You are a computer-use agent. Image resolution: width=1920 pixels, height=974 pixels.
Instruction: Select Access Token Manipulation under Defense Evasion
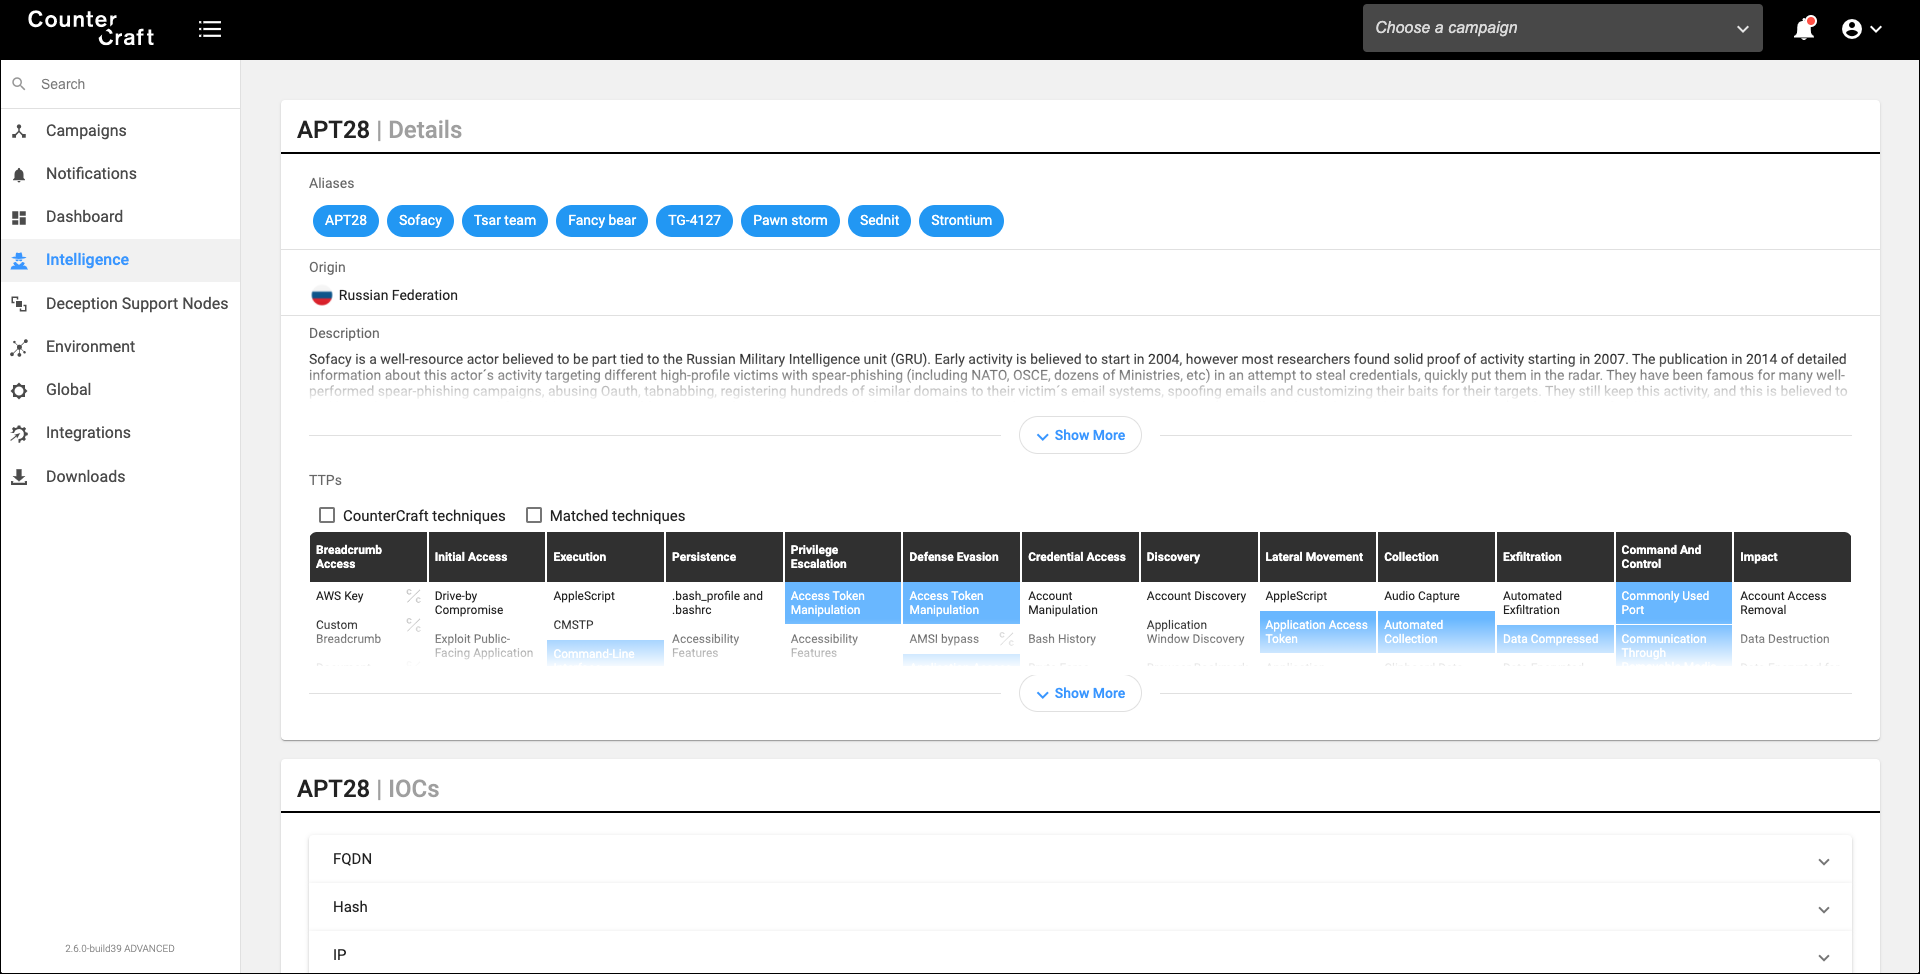point(961,603)
